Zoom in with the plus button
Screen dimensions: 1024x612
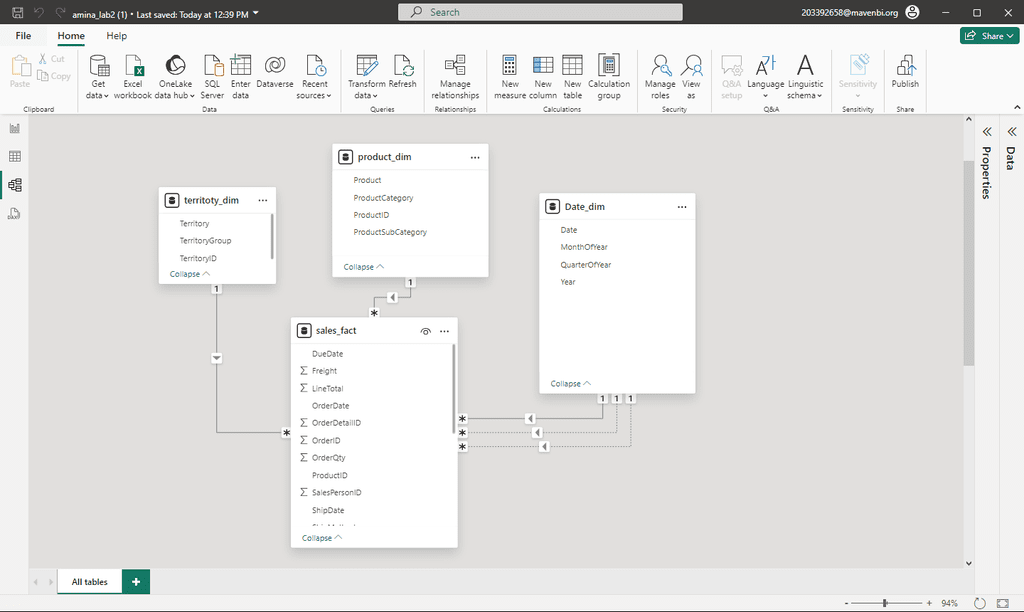pos(929,604)
